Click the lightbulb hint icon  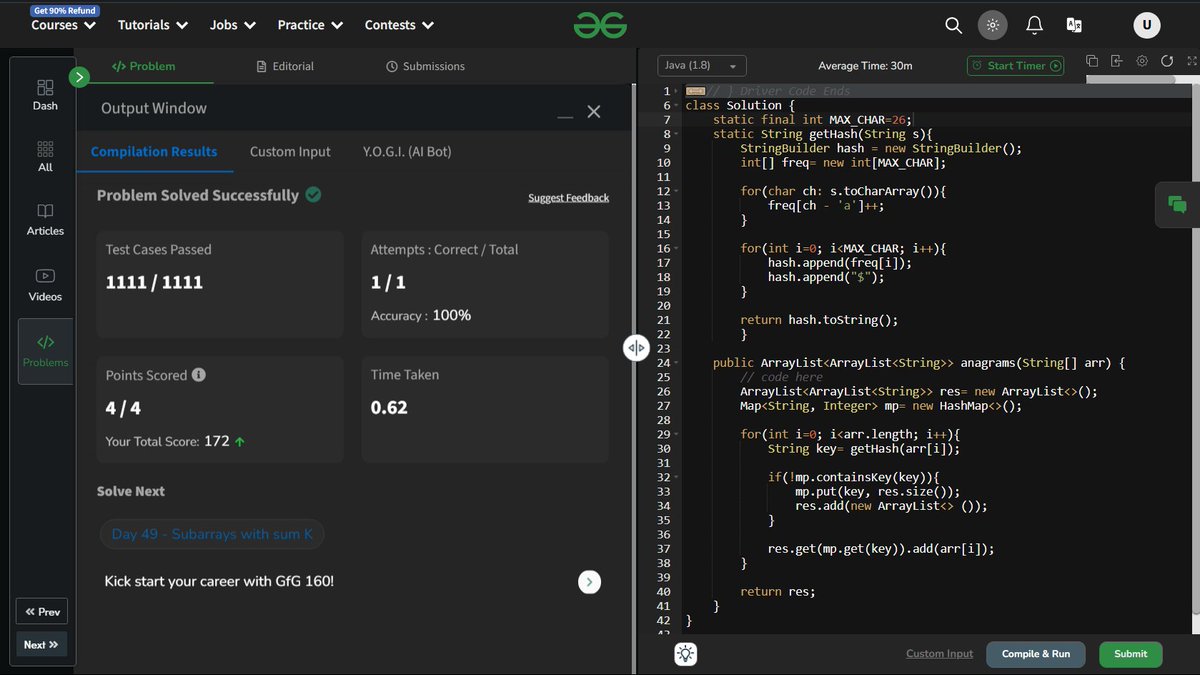pyautogui.click(x=685, y=654)
